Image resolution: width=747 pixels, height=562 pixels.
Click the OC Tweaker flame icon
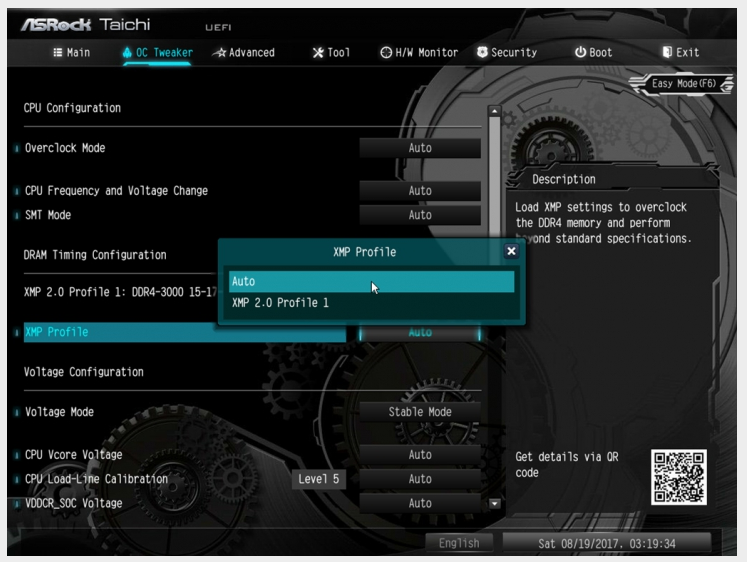(127, 52)
